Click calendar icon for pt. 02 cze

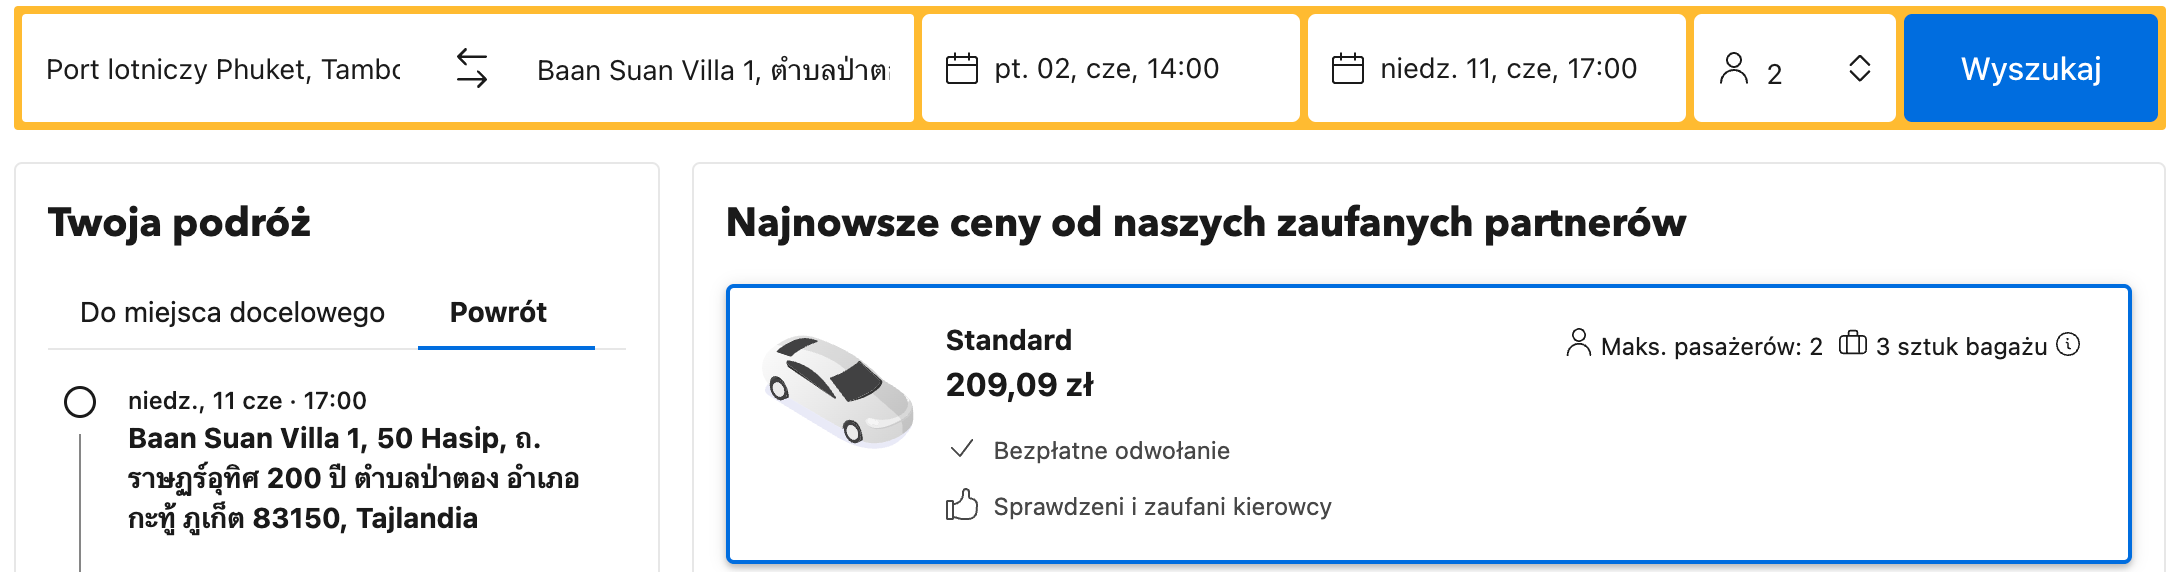tap(962, 69)
